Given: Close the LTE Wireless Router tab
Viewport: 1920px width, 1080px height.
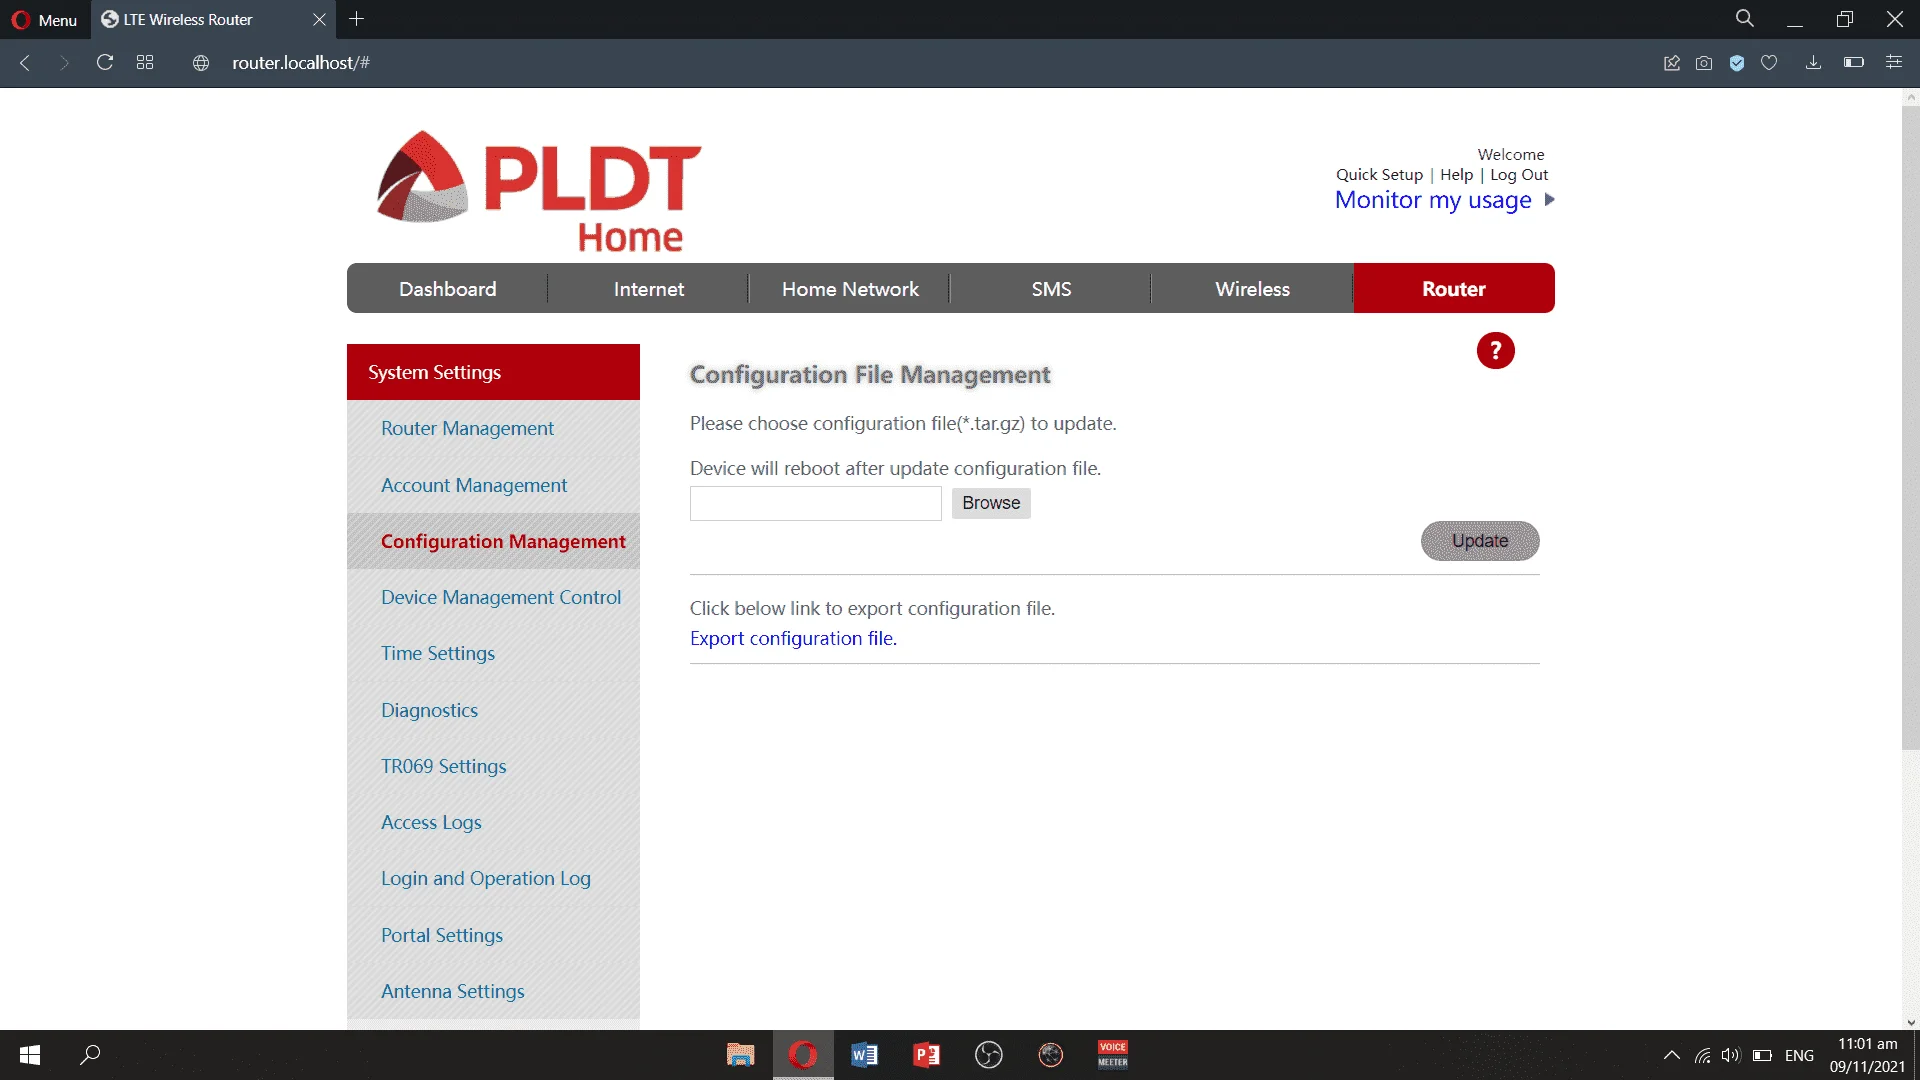Looking at the screenshot, I should tap(320, 20).
